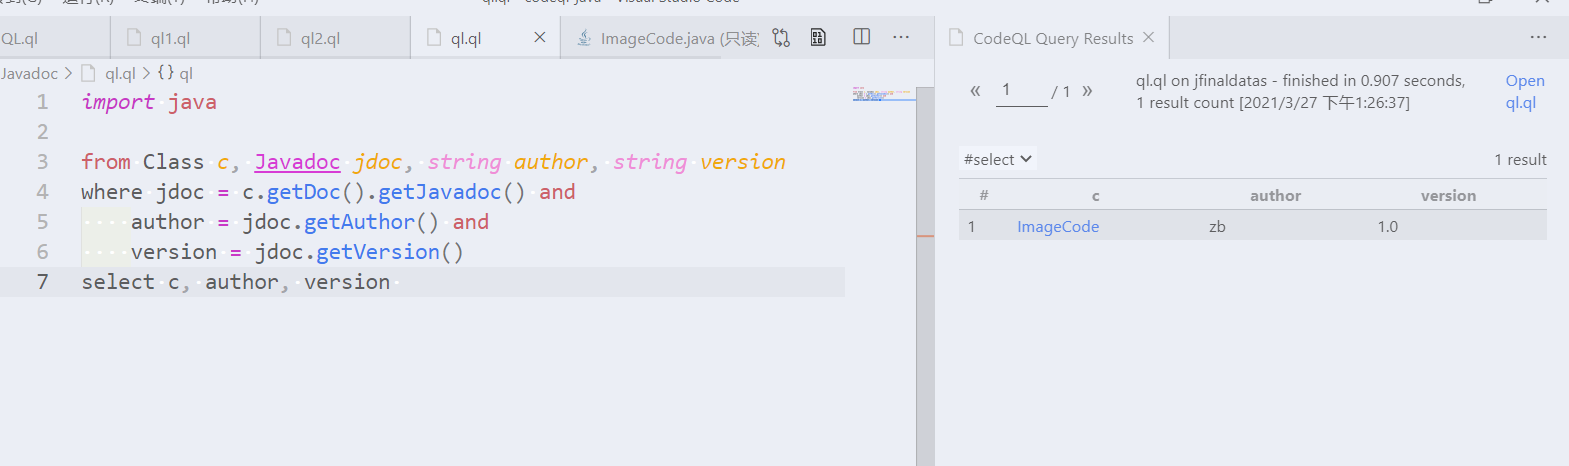Close the ql.ql editor tab
The width and height of the screenshot is (1569, 466).
click(540, 37)
